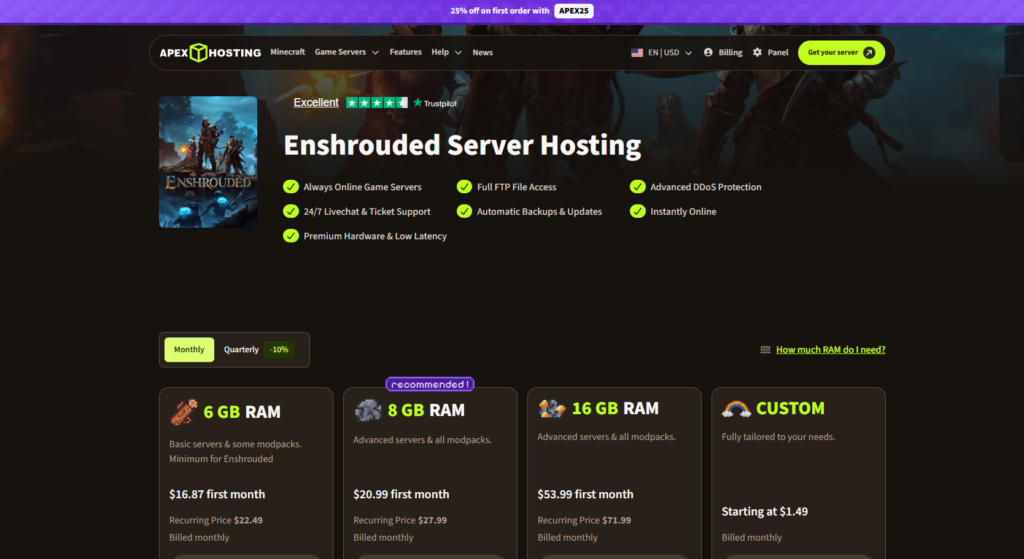The image size is (1024, 559).
Task: Click the APEX25 promo code badge
Action: pos(574,11)
